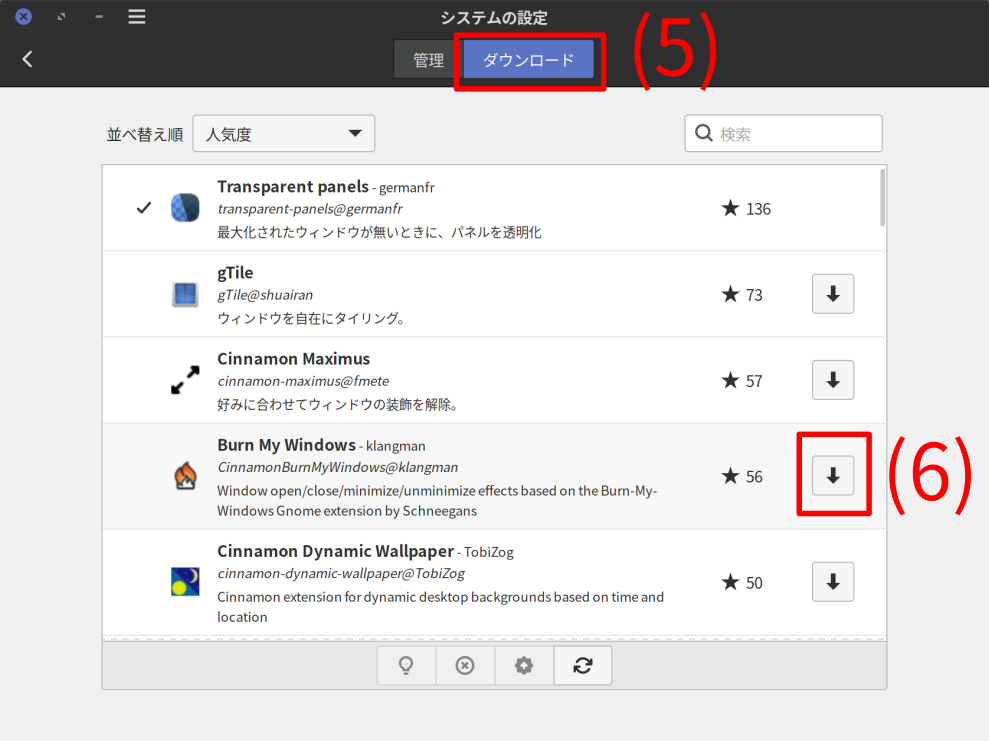Image resolution: width=989 pixels, height=741 pixels.
Task: Click the uninstall circle-x button
Action: tap(465, 666)
